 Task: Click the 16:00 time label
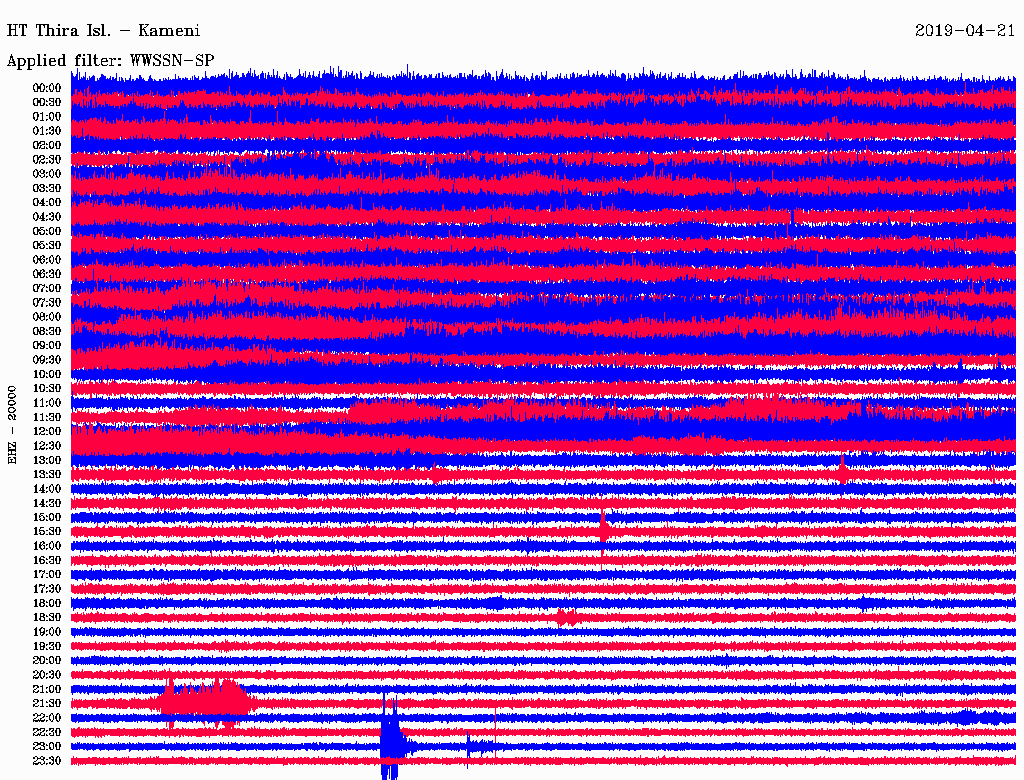pyautogui.click(x=47, y=546)
